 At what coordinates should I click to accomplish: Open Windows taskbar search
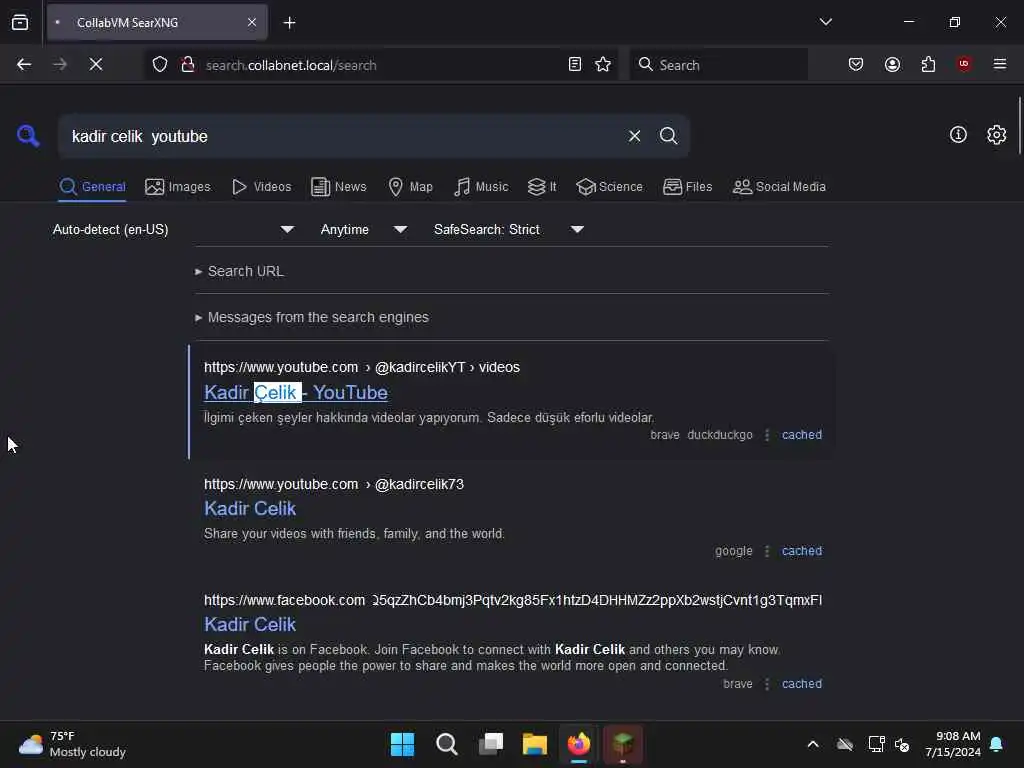coord(447,744)
